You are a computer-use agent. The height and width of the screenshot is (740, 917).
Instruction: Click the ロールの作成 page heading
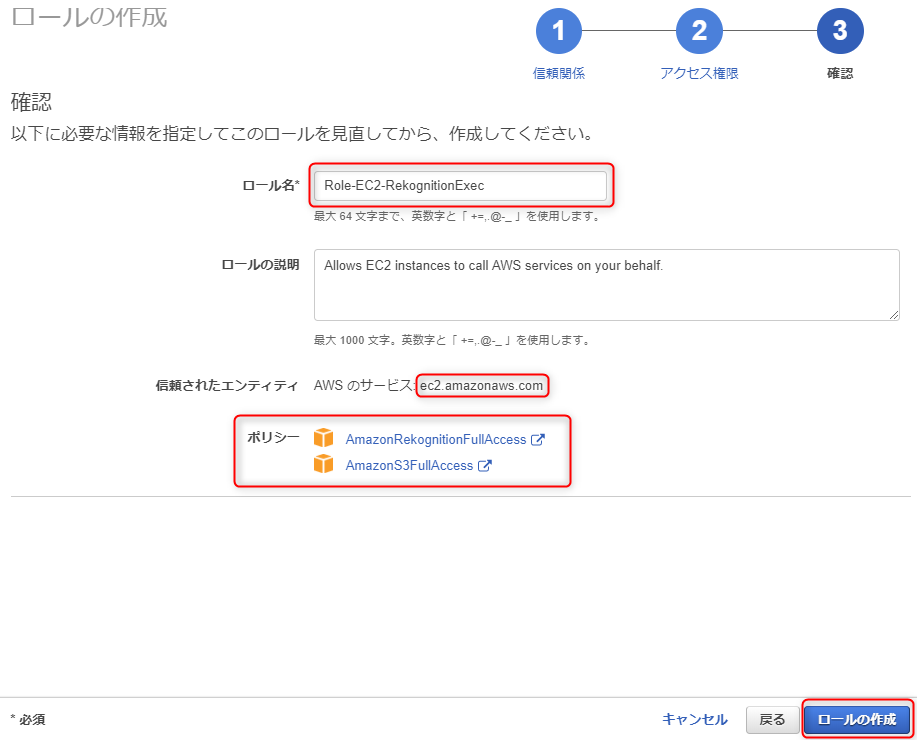coord(89,18)
